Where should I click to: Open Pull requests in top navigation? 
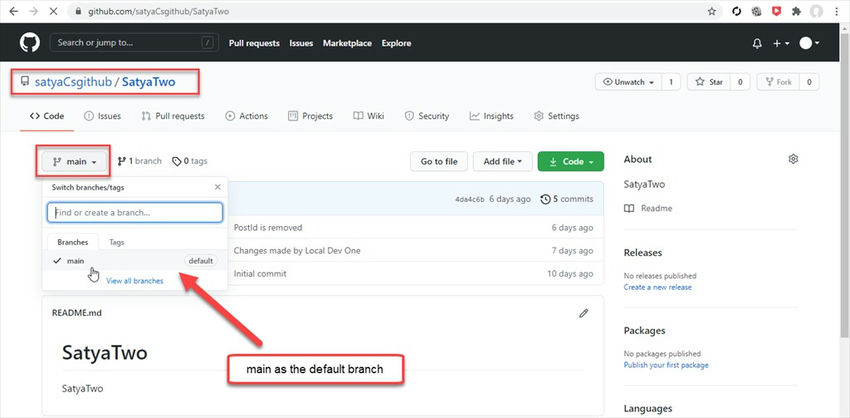click(x=254, y=43)
